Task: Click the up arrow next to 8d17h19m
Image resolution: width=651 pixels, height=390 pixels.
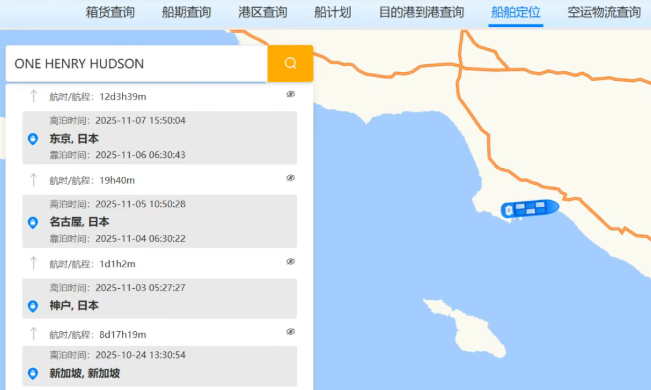Action: click(x=34, y=334)
